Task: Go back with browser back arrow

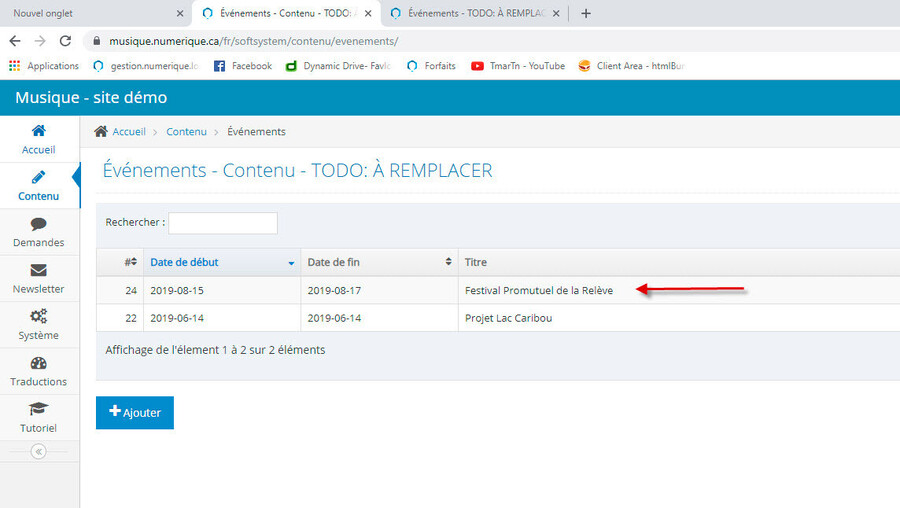Action: (x=15, y=41)
